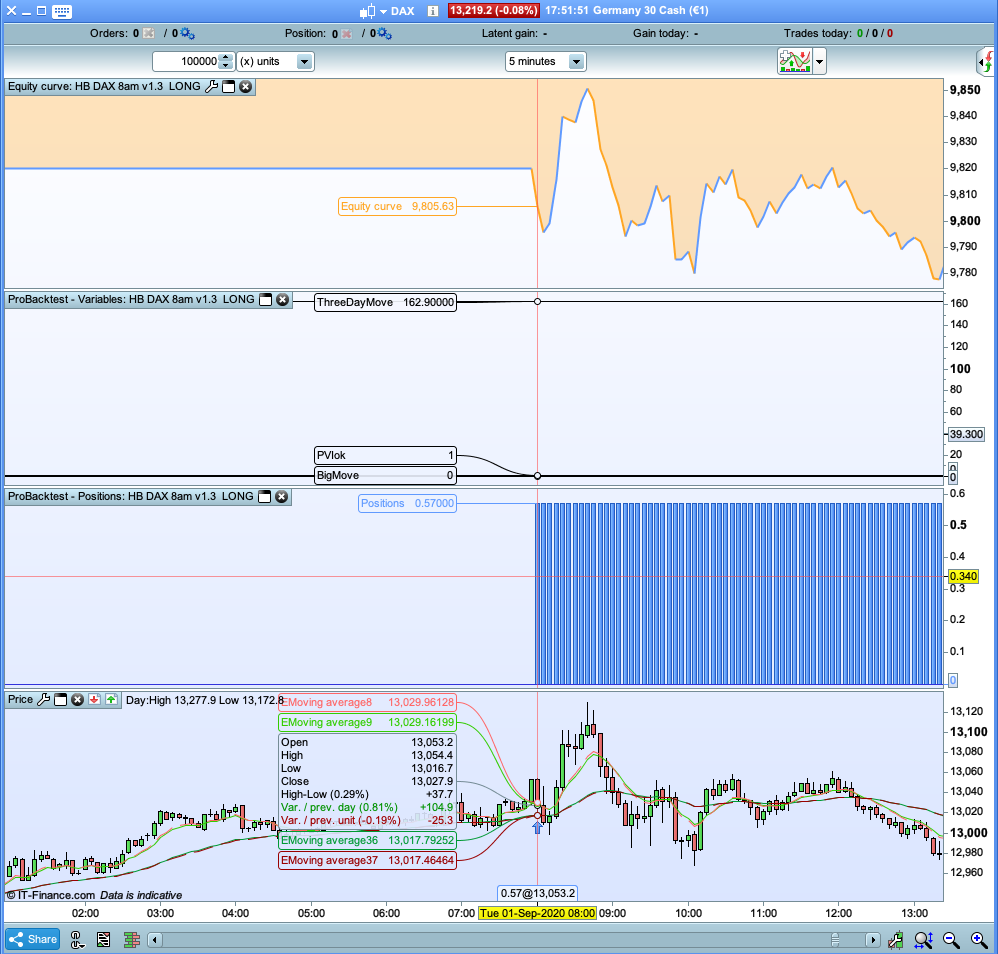The image size is (998, 954).
Task: Maximize the ProBacktest Positions panel
Action: [x=265, y=496]
